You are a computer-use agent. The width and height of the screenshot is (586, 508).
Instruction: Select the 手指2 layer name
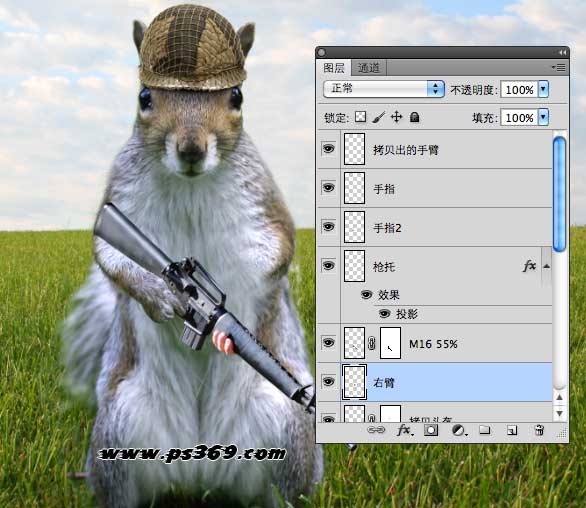(x=387, y=228)
